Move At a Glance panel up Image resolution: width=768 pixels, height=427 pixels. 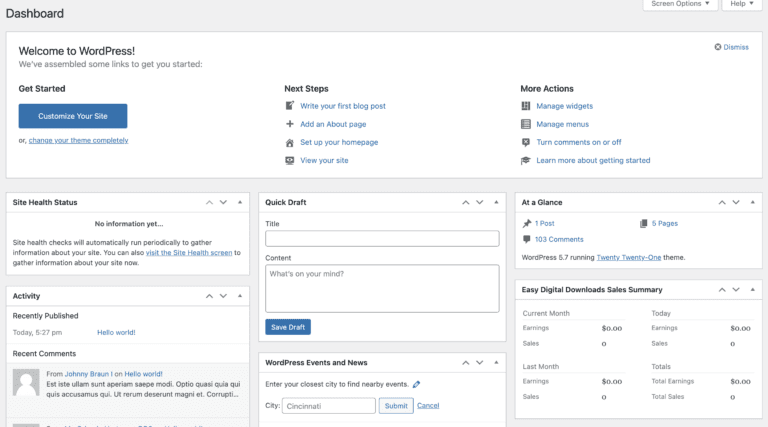(722, 202)
